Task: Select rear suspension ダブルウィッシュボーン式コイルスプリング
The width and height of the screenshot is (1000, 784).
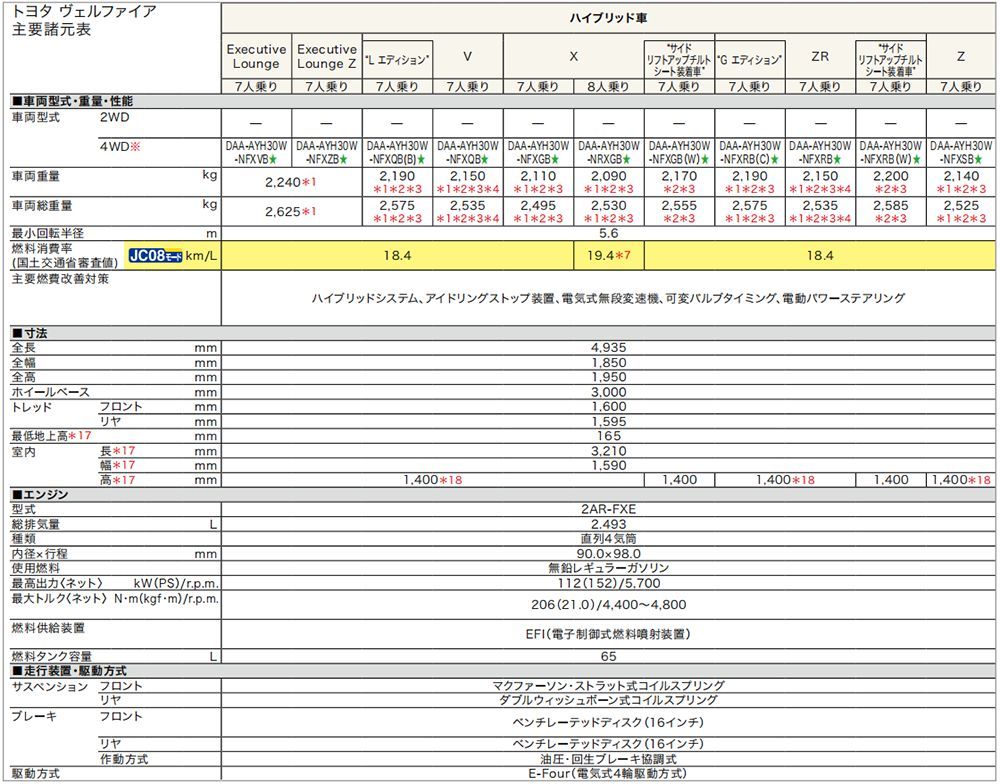Action: coord(608,700)
